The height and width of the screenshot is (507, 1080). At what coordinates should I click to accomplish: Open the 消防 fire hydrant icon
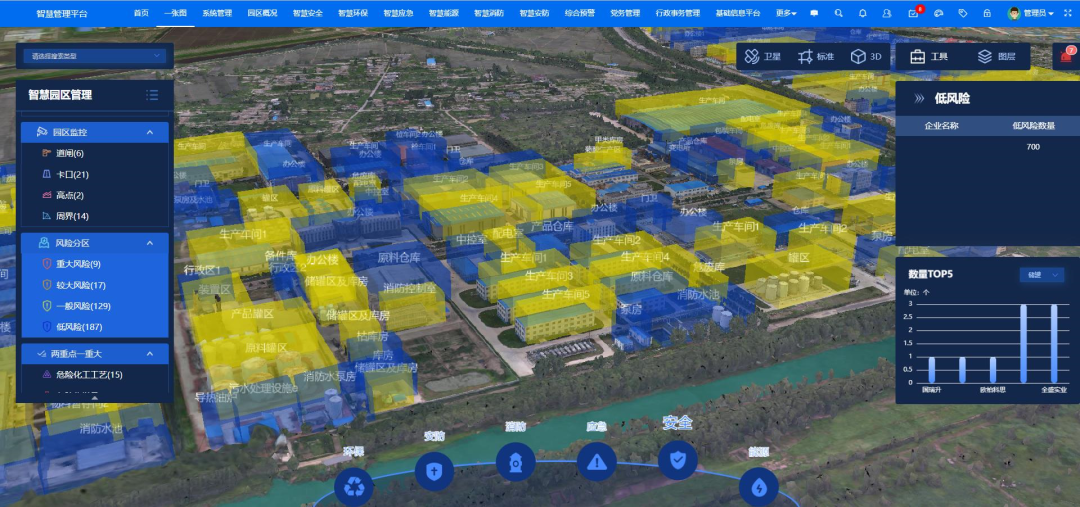click(516, 462)
